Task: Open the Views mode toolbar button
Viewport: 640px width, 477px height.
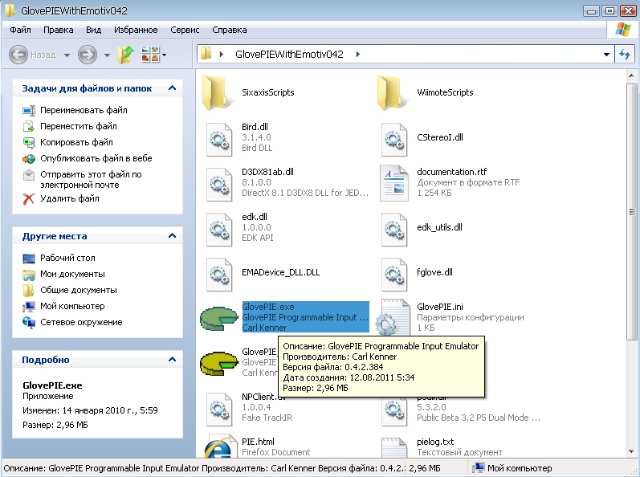Action: [x=153, y=54]
